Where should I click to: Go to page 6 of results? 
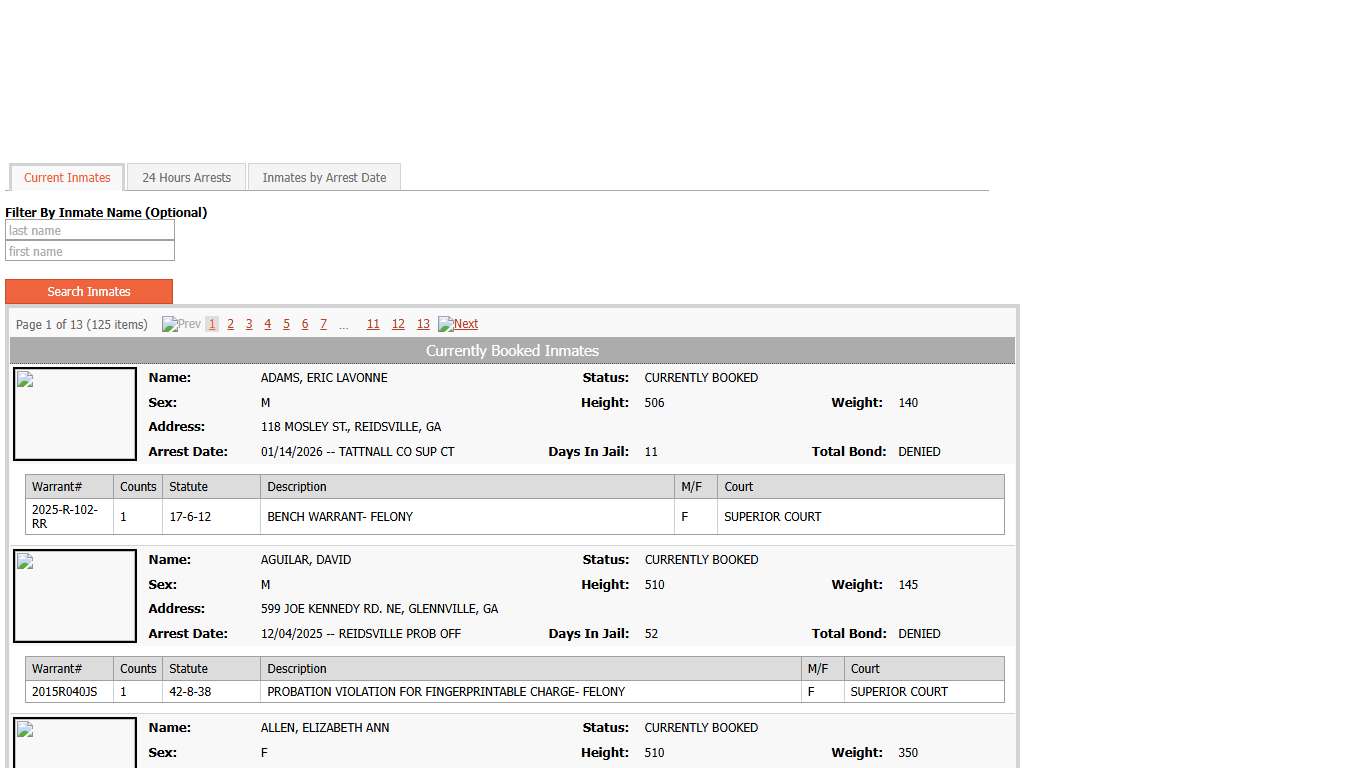(x=305, y=324)
